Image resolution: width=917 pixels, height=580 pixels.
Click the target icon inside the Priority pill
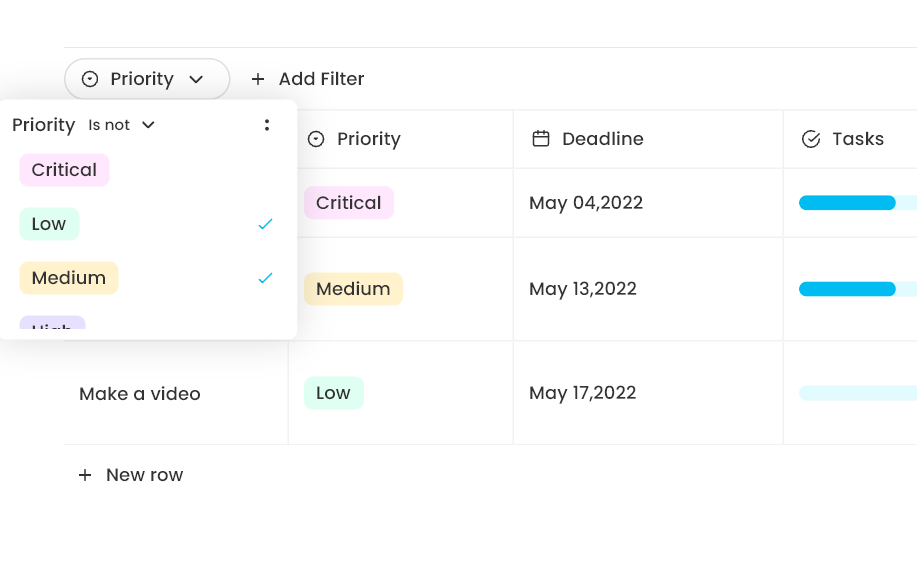click(91, 79)
